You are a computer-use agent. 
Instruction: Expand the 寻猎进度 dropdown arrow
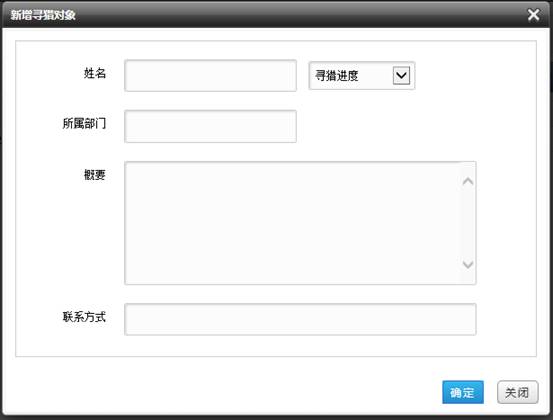[x=401, y=75]
